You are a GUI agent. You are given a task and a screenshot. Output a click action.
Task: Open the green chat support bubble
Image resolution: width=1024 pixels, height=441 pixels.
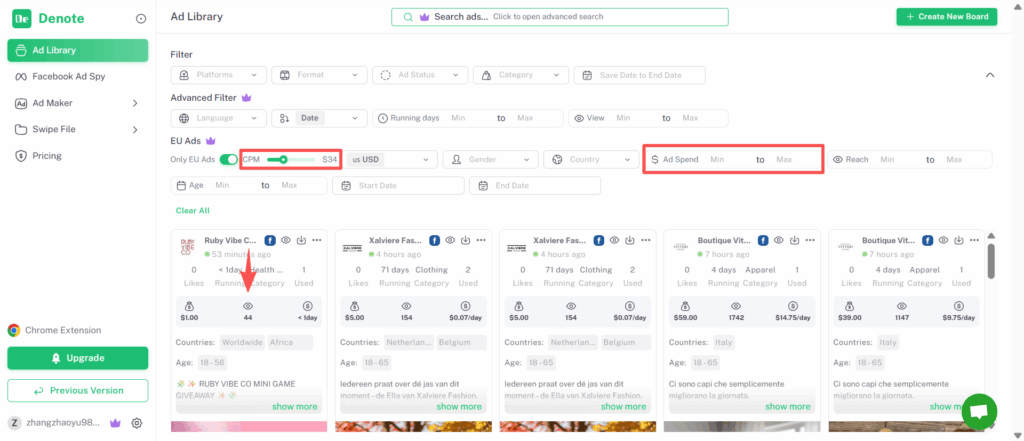[x=979, y=411]
